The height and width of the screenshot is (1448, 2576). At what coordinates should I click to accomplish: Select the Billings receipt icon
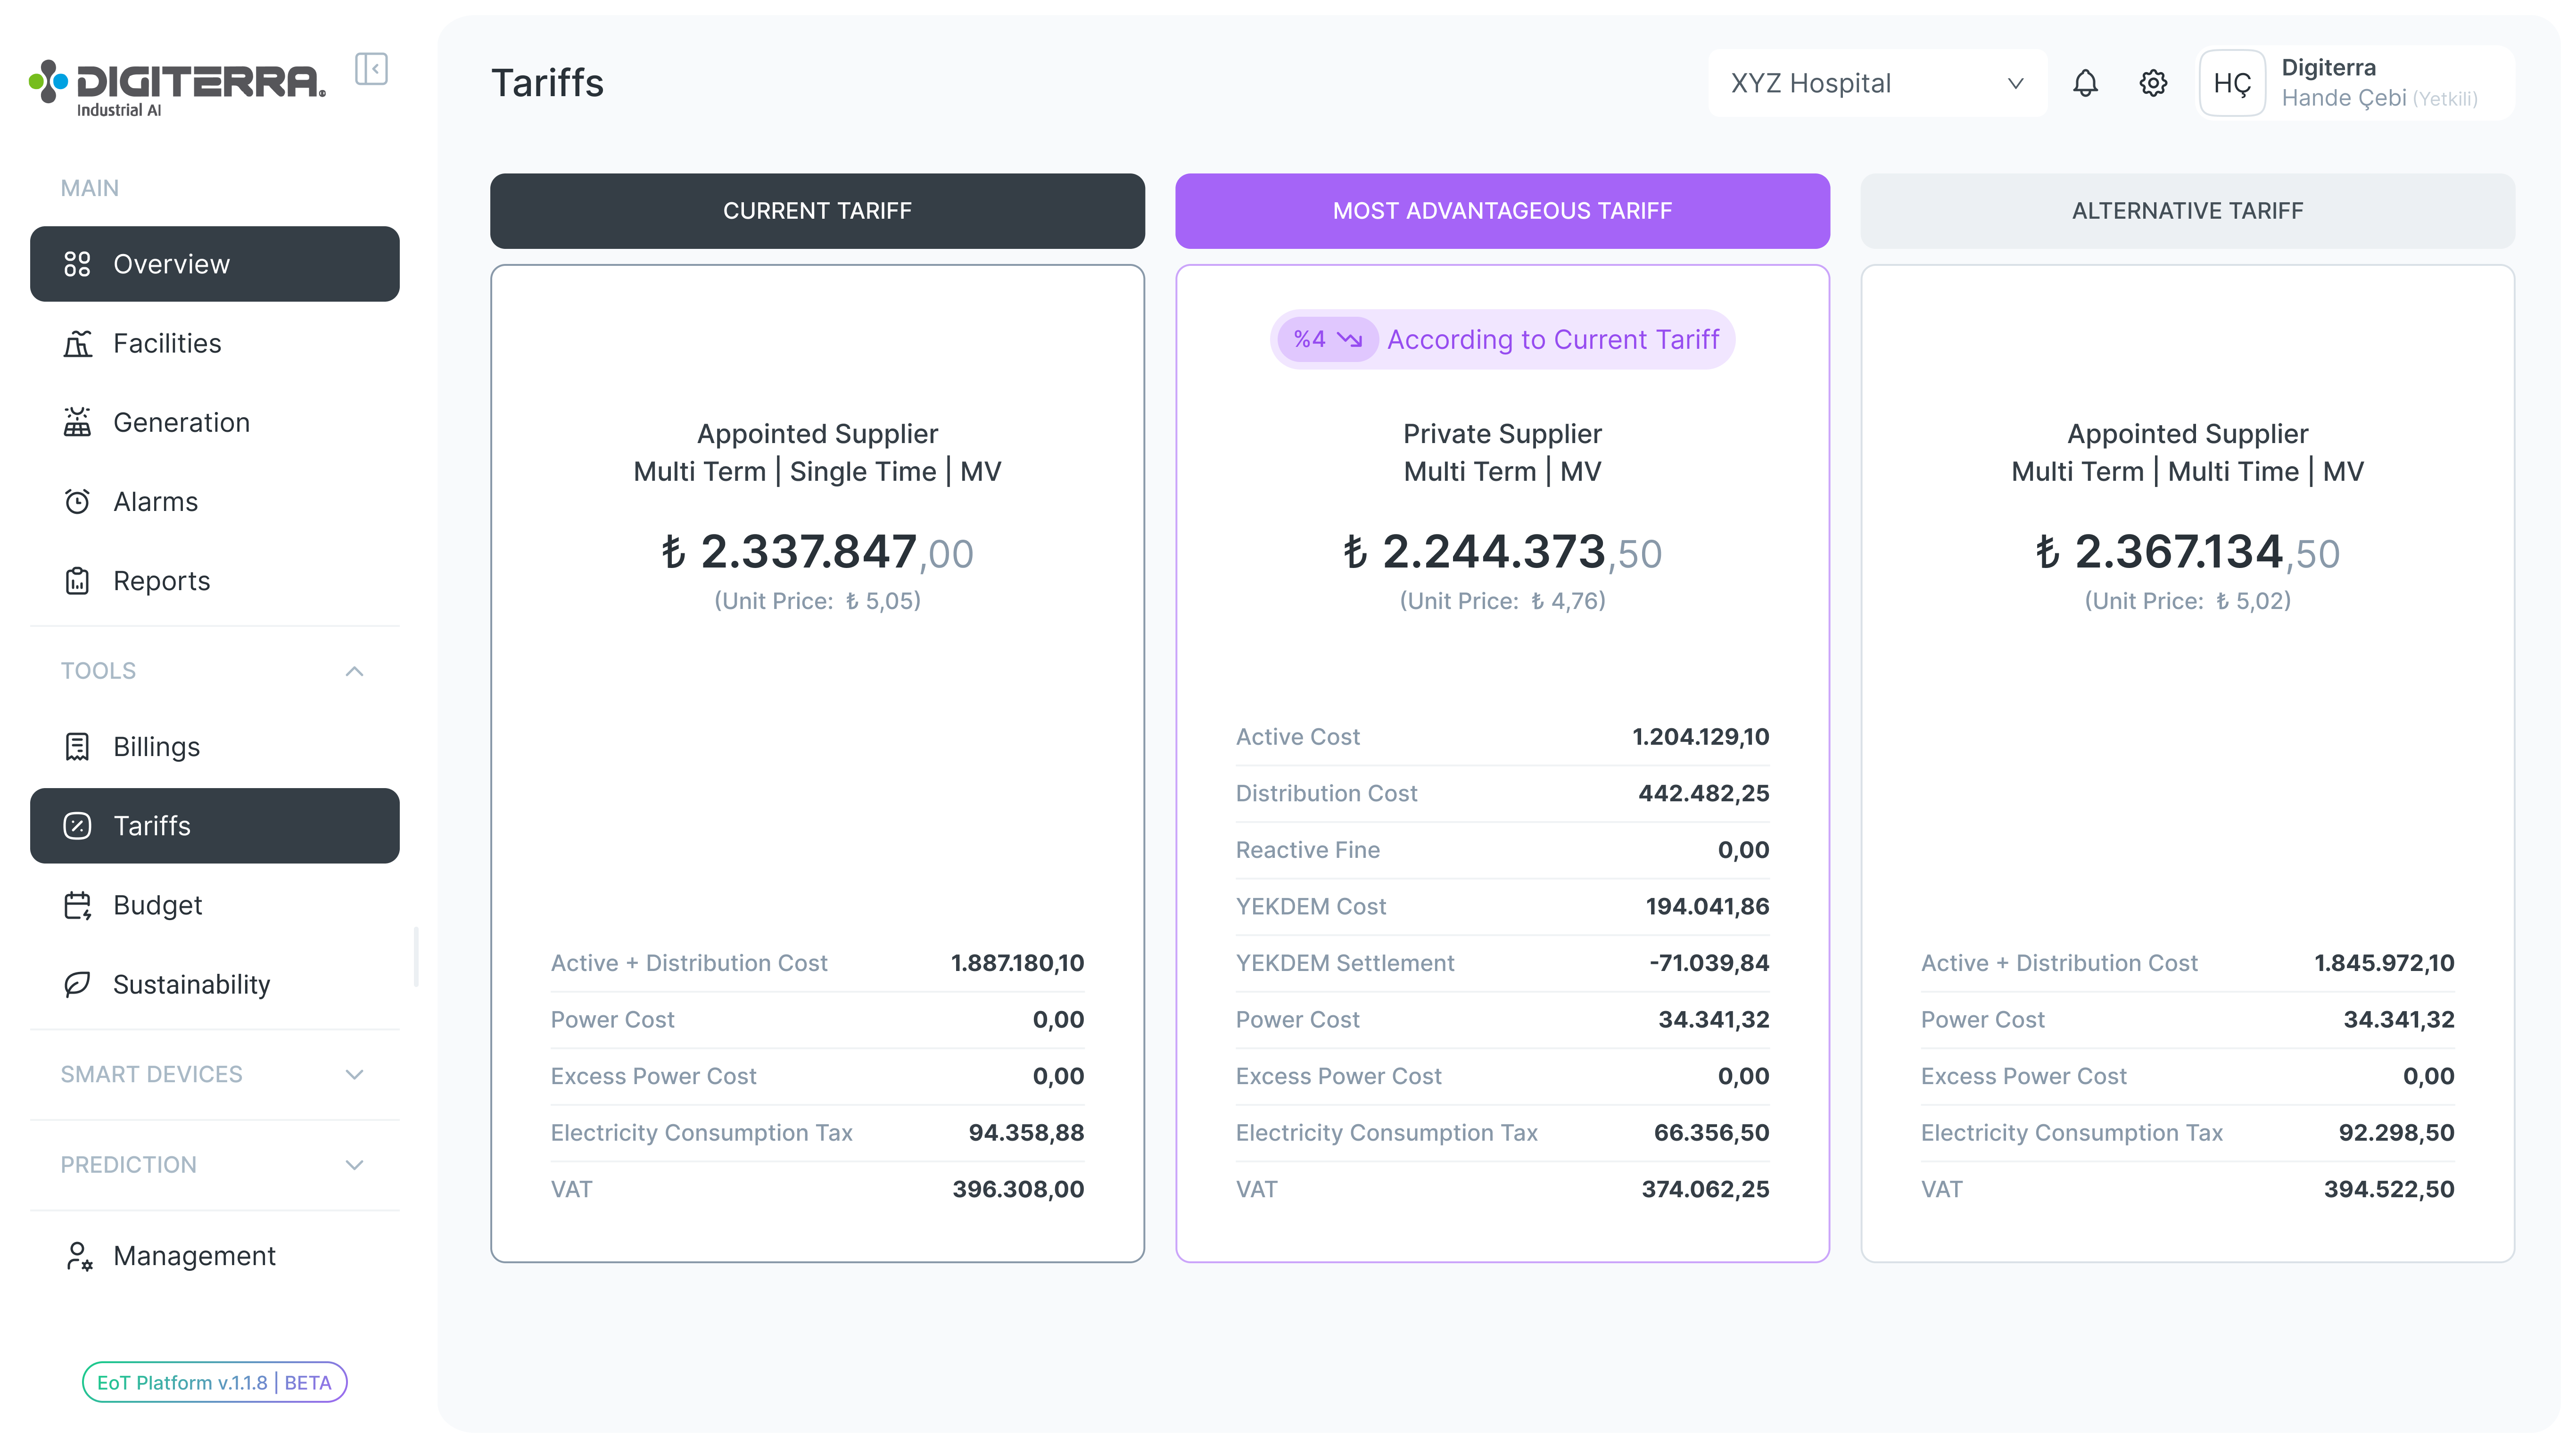coord(79,746)
